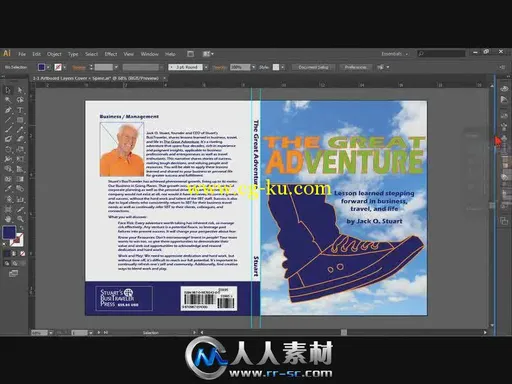Viewport: 512px width, 384px height.
Task: Click the Preferences button
Action: tap(355, 67)
